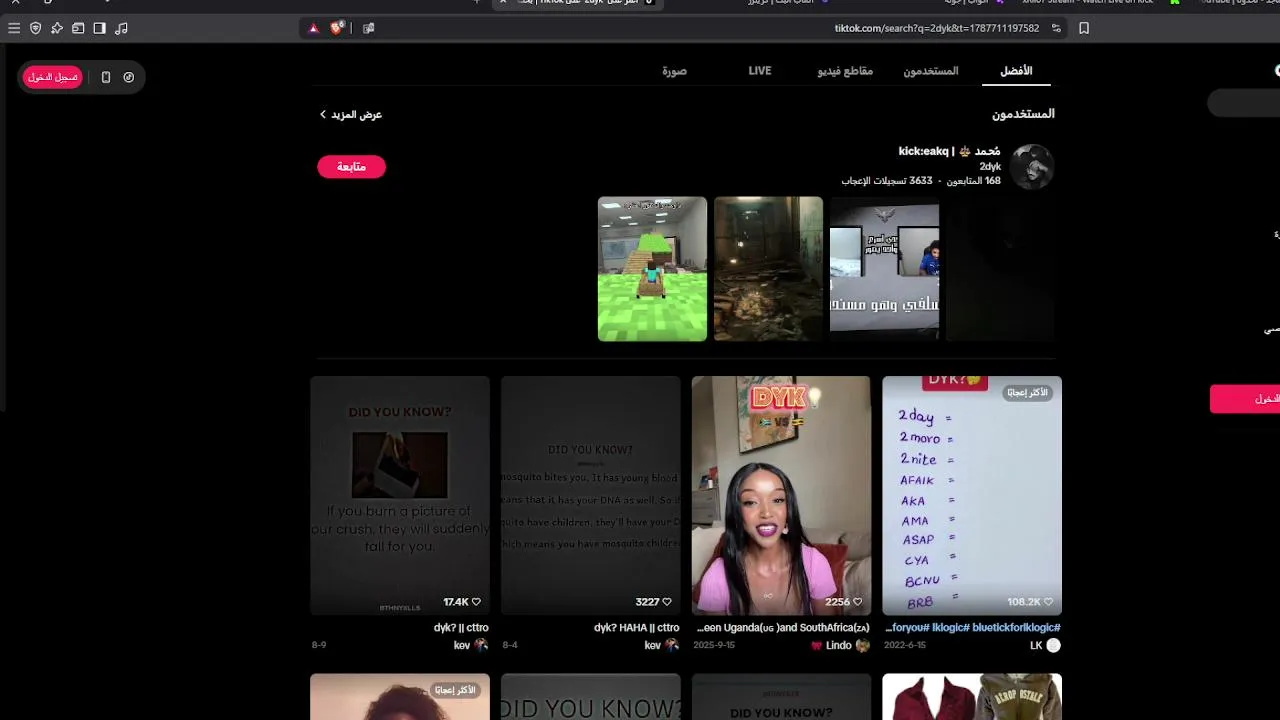This screenshot has width=1280, height=720.
Task: Click the 'dyk? HAHA || cttro' video title
Action: [637, 628]
